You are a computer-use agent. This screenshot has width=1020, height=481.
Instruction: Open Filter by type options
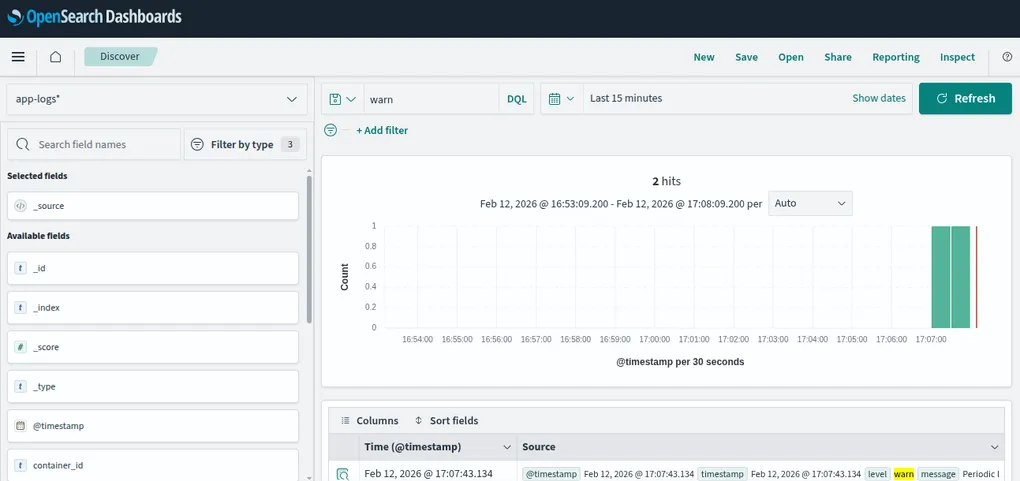(x=245, y=145)
